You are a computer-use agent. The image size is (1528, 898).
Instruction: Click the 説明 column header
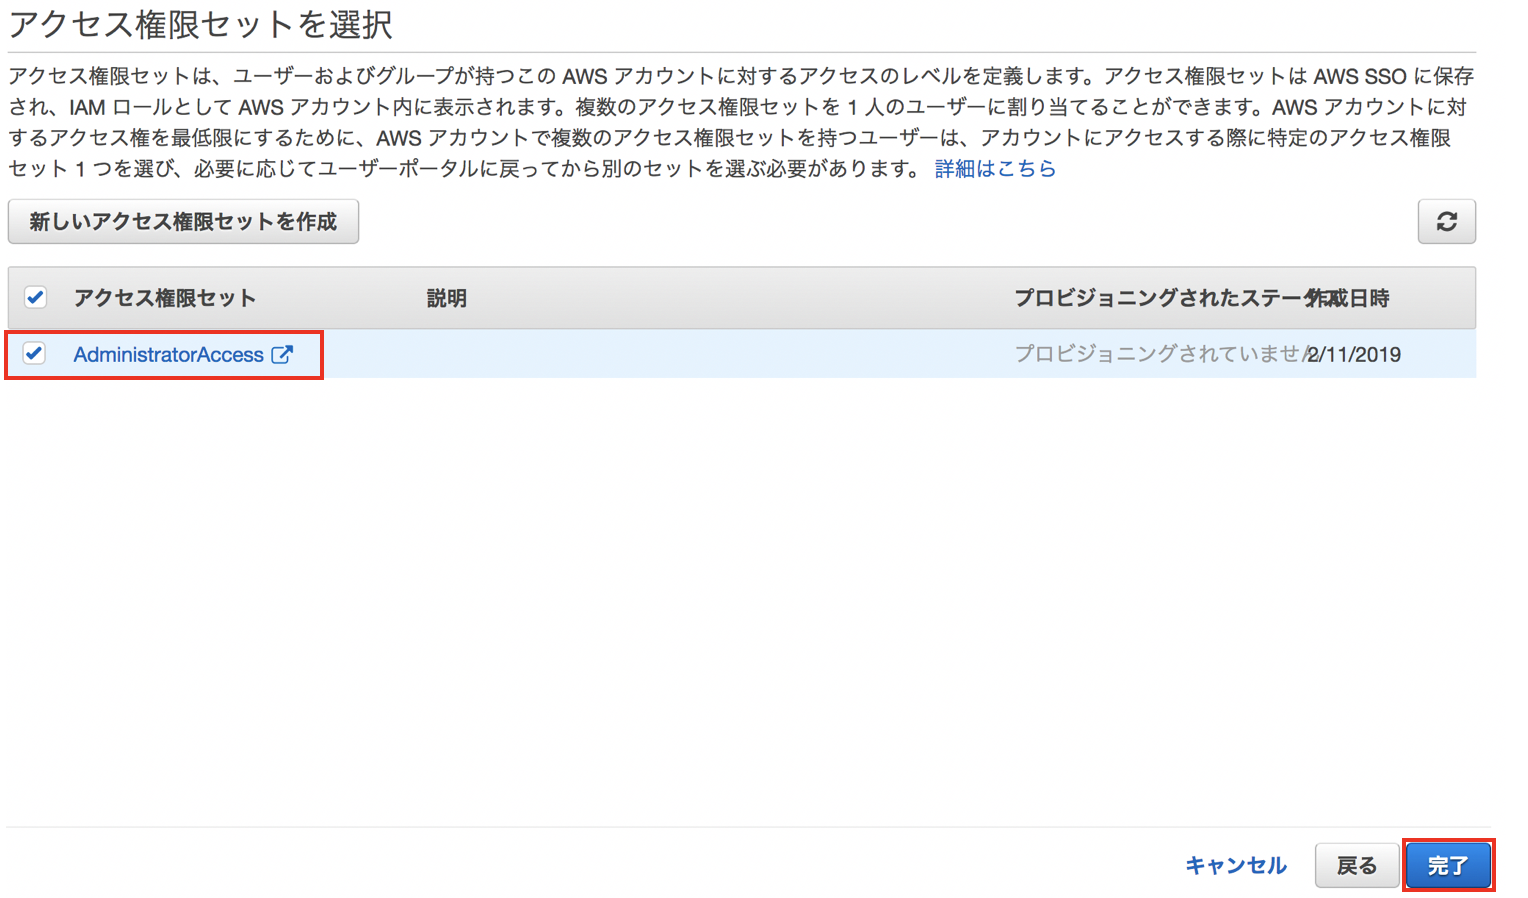coord(447,298)
